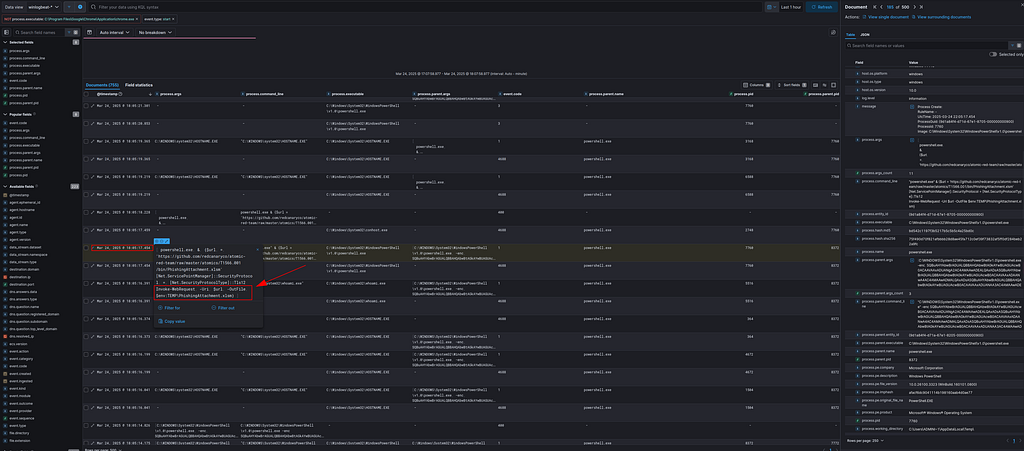Screen dimensions: 1024x451
Task: Open the Data view winlogbeat-* dropdown
Action: point(44,7)
